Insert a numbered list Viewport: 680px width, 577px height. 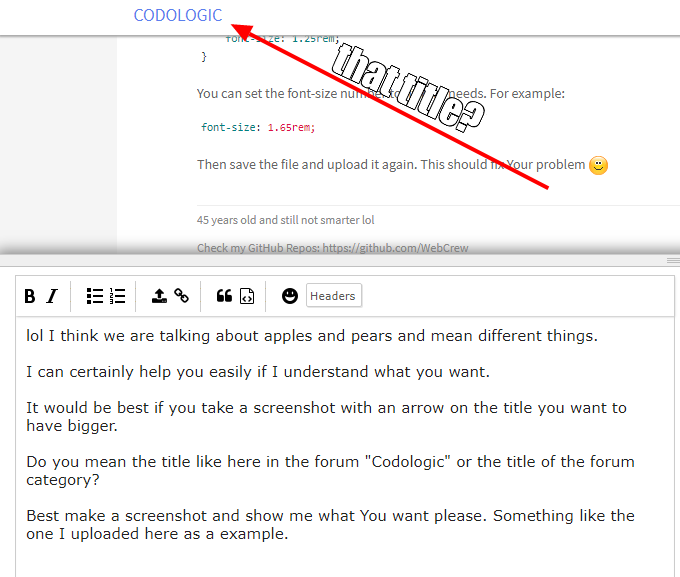(x=118, y=296)
